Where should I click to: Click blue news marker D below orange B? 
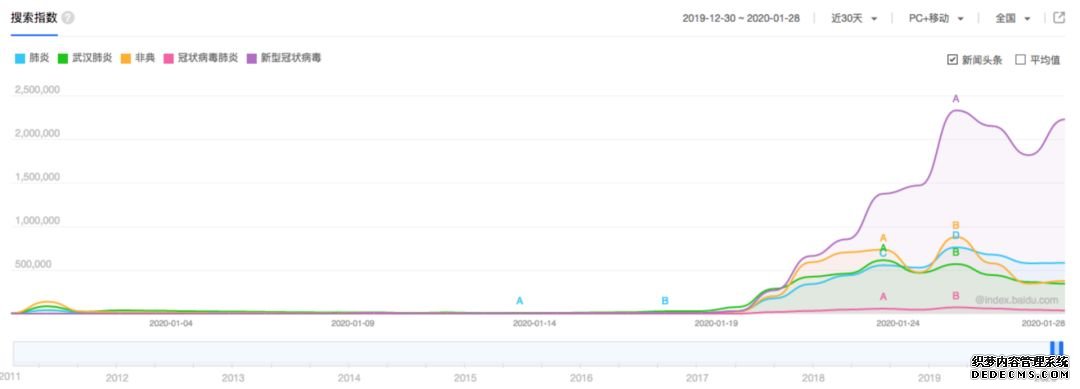point(955,235)
